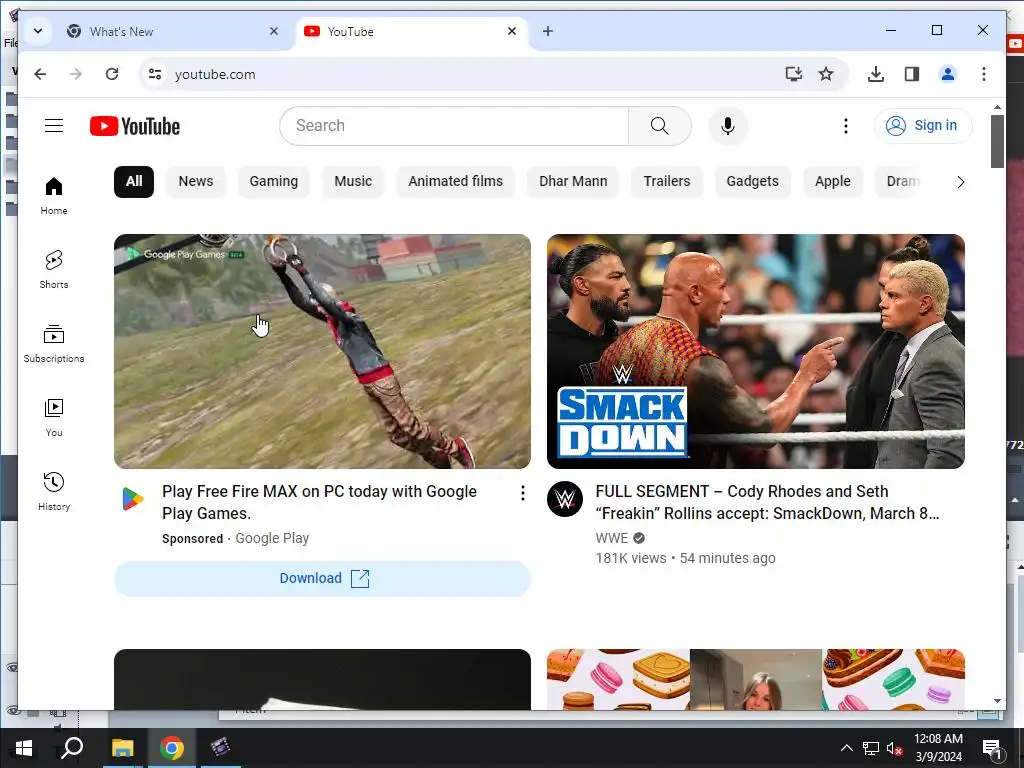Go back with the browser back arrow
Screen dimensions: 1024x768
[x=40, y=74]
